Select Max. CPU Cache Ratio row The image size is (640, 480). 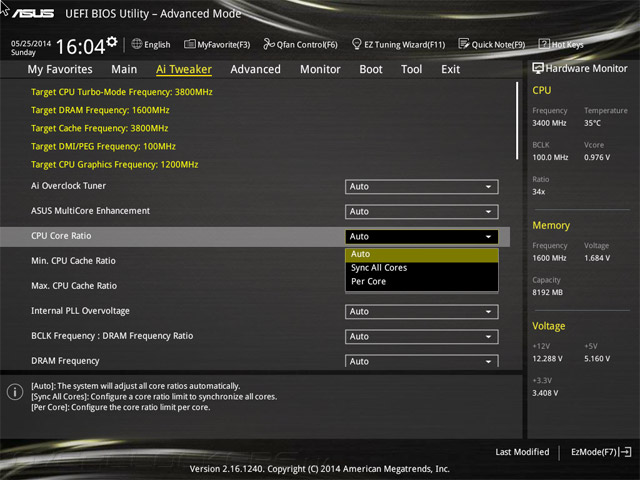(x=255, y=286)
